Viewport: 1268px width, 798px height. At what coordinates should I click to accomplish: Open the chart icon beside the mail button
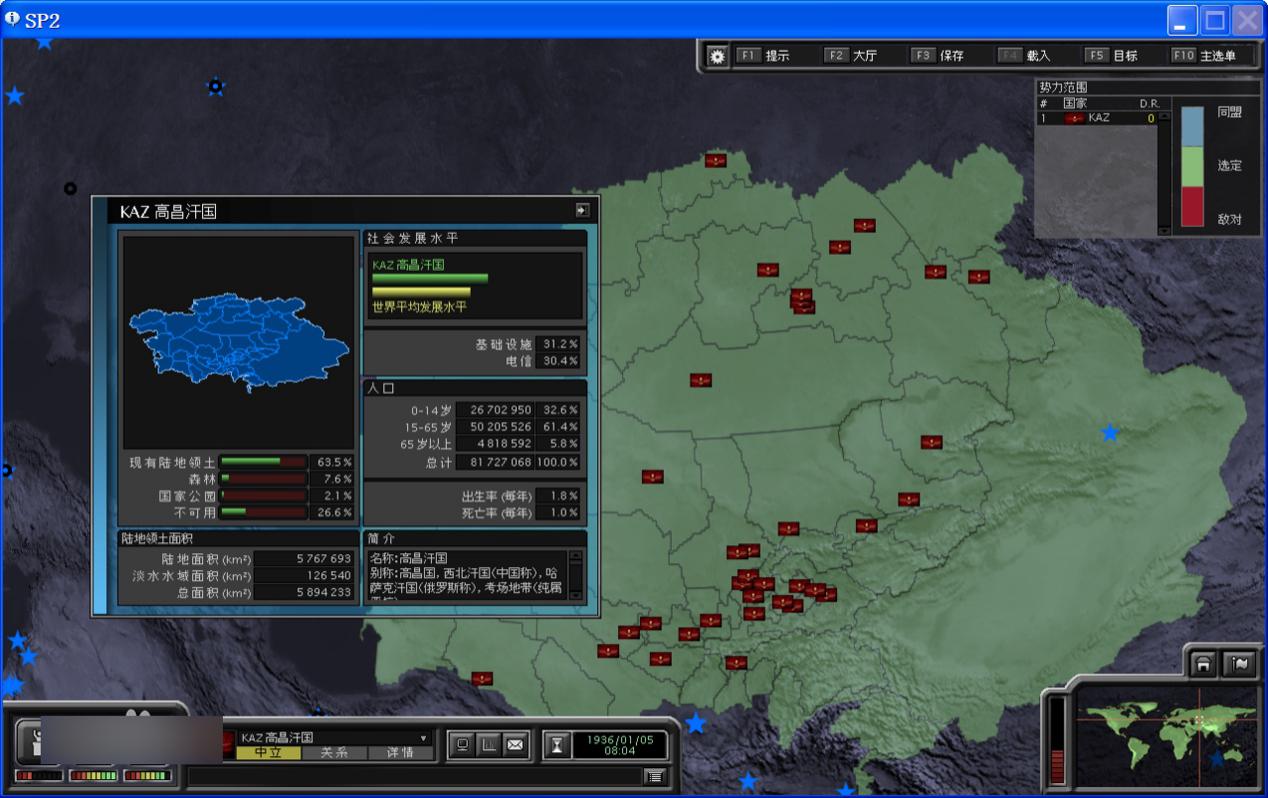488,744
